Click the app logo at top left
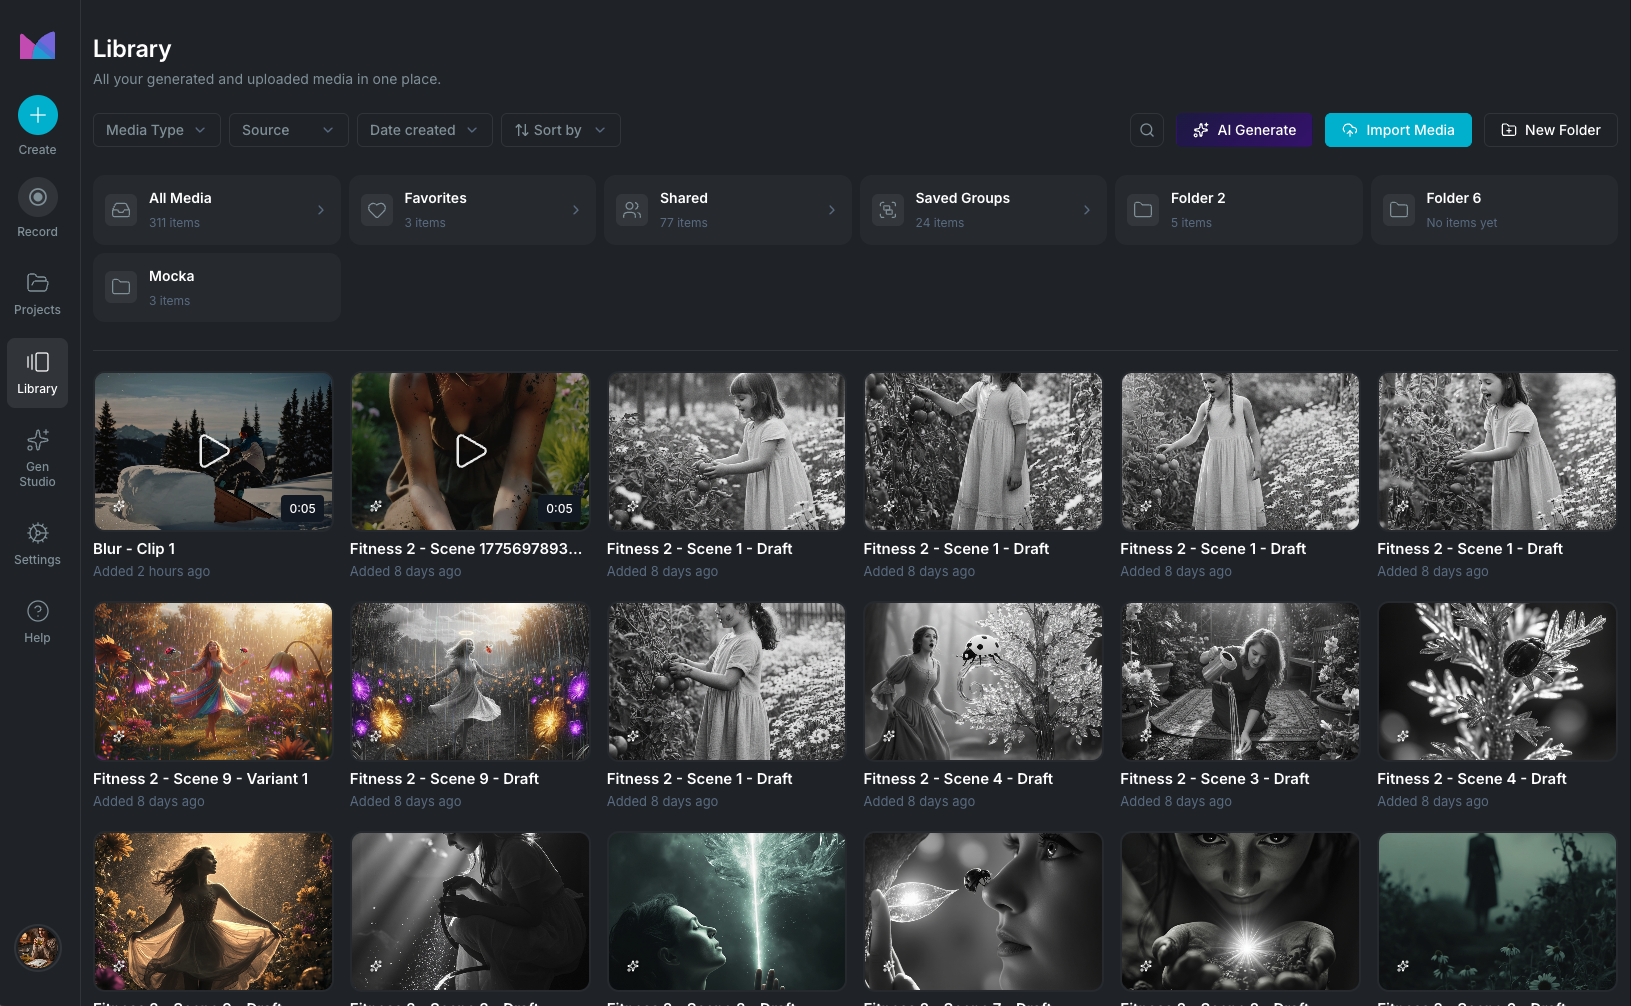Screen dimensions: 1631x1006 click(x=38, y=45)
